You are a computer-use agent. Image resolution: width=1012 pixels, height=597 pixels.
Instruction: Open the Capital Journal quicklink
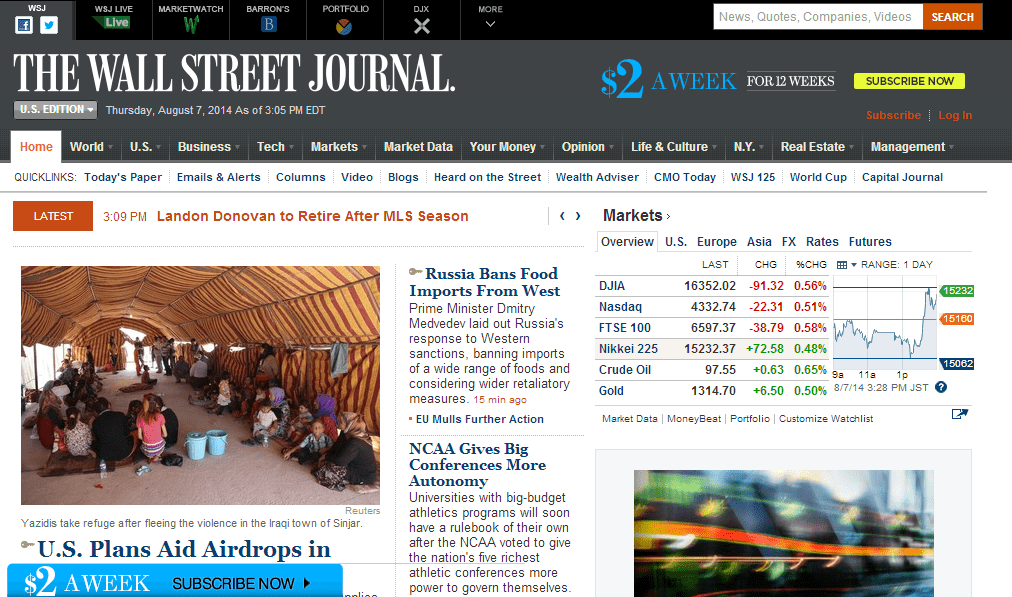(x=902, y=177)
